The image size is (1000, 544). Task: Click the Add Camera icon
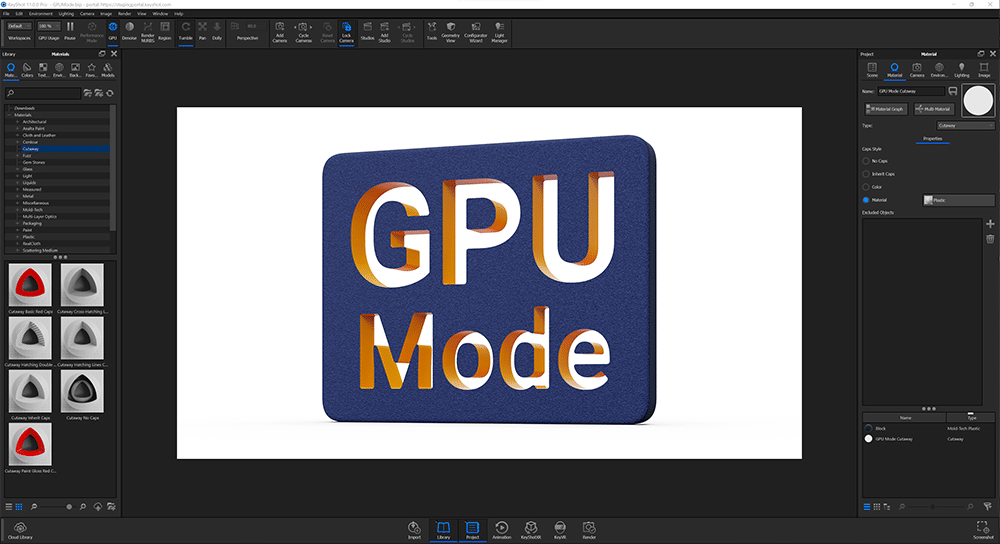coord(280,29)
